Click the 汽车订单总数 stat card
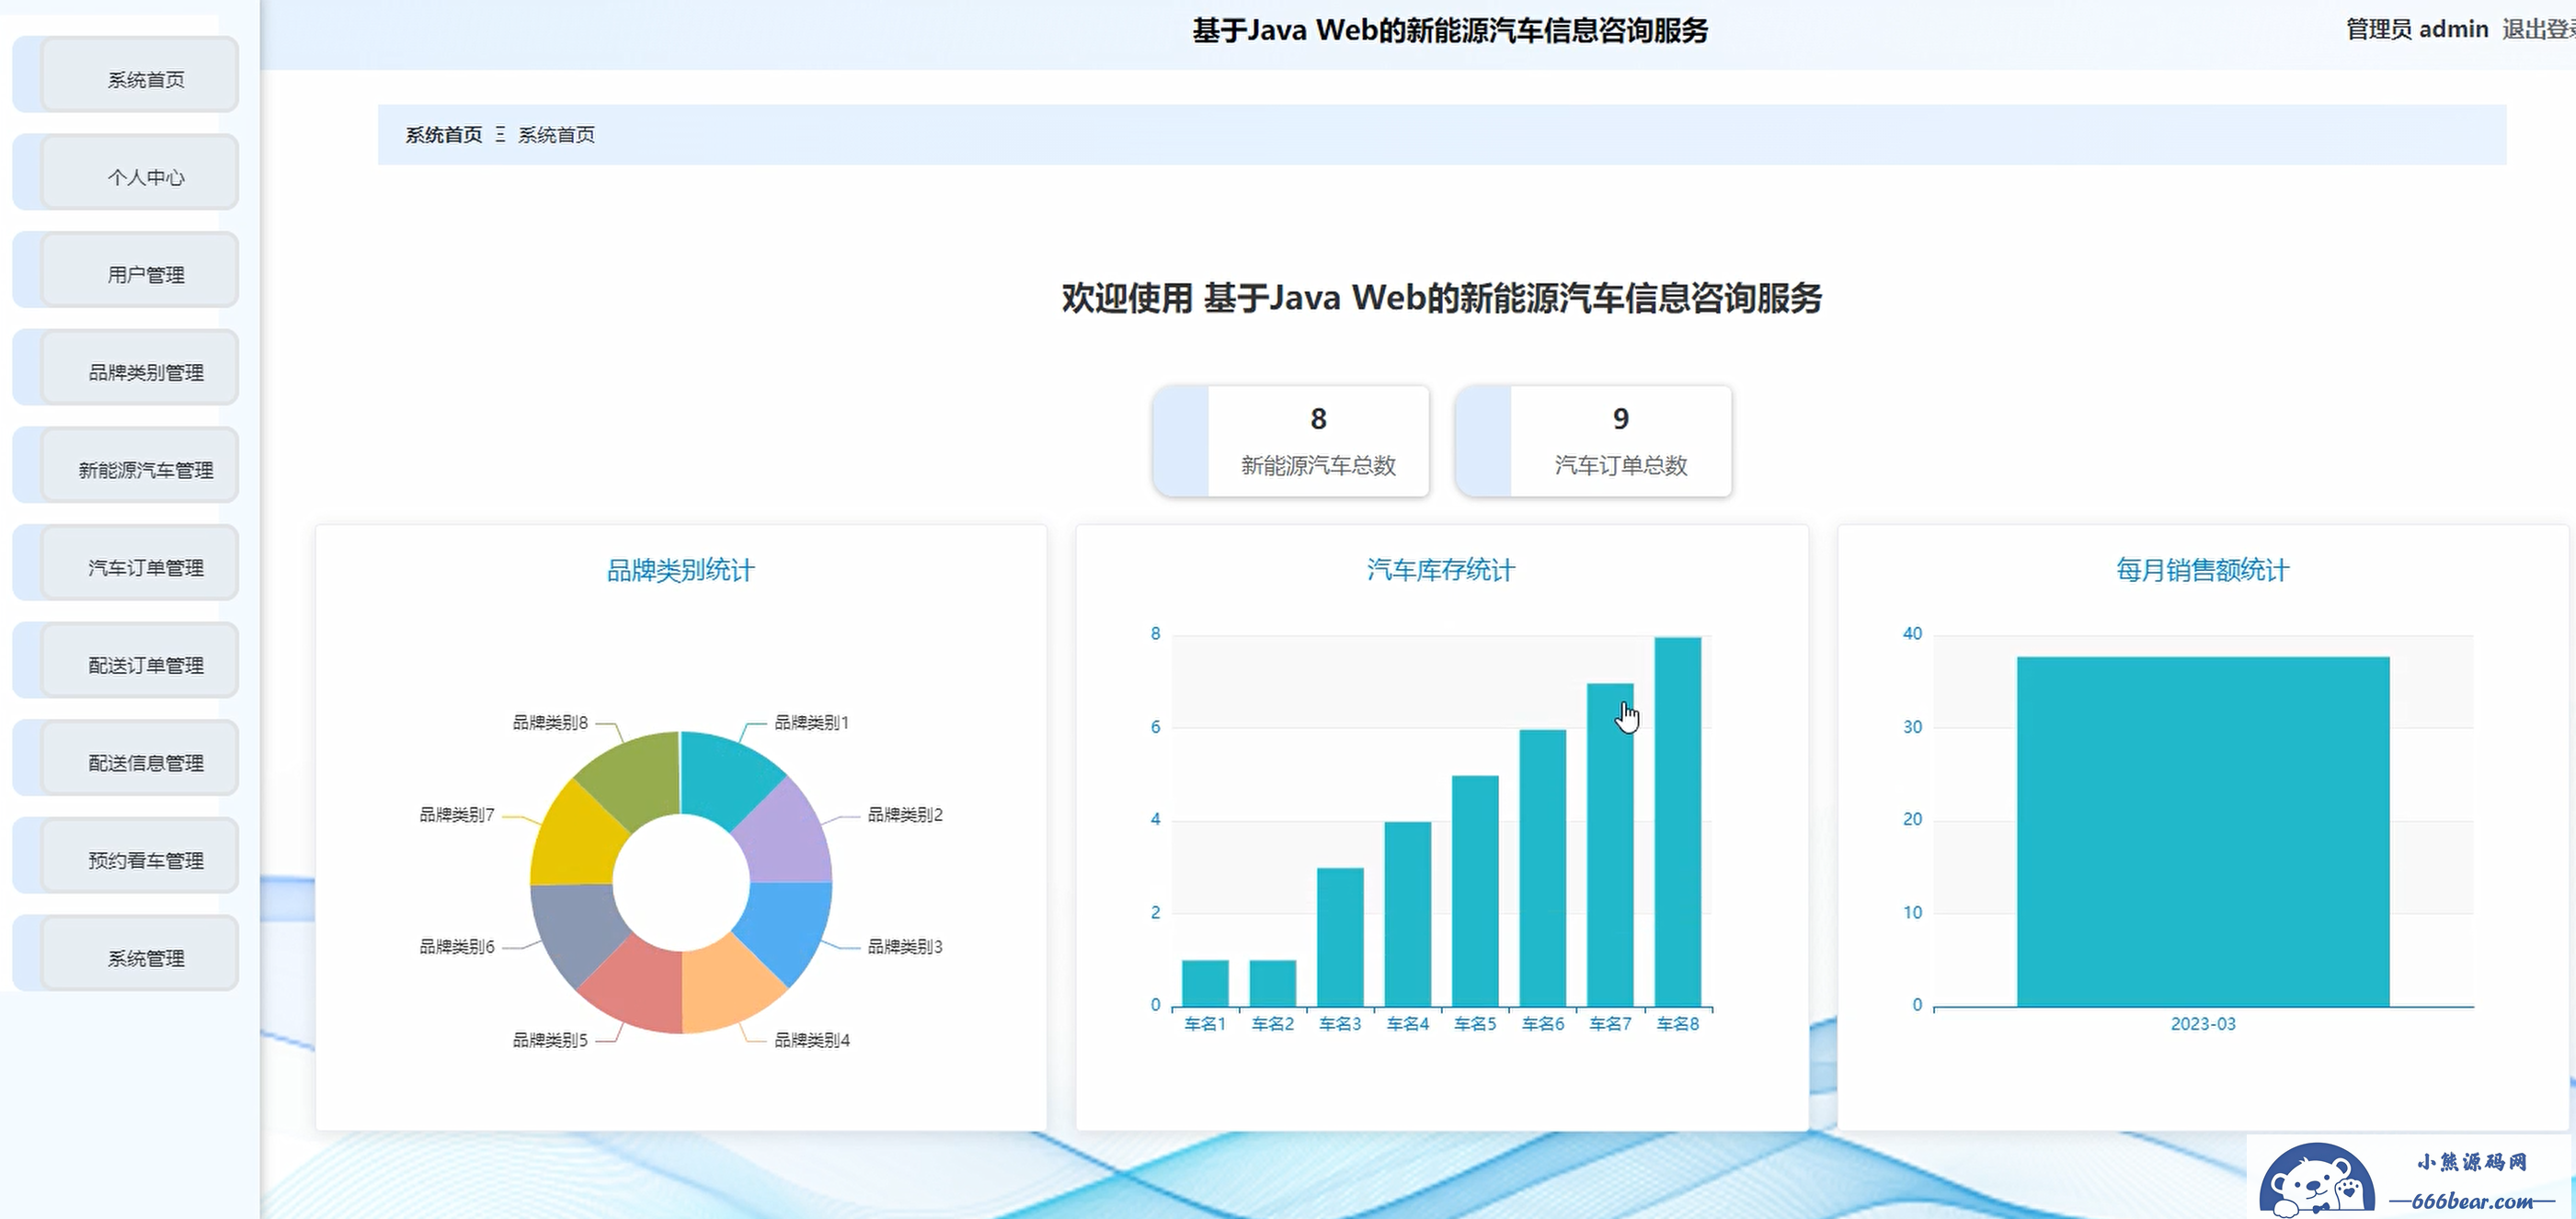 (1593, 441)
